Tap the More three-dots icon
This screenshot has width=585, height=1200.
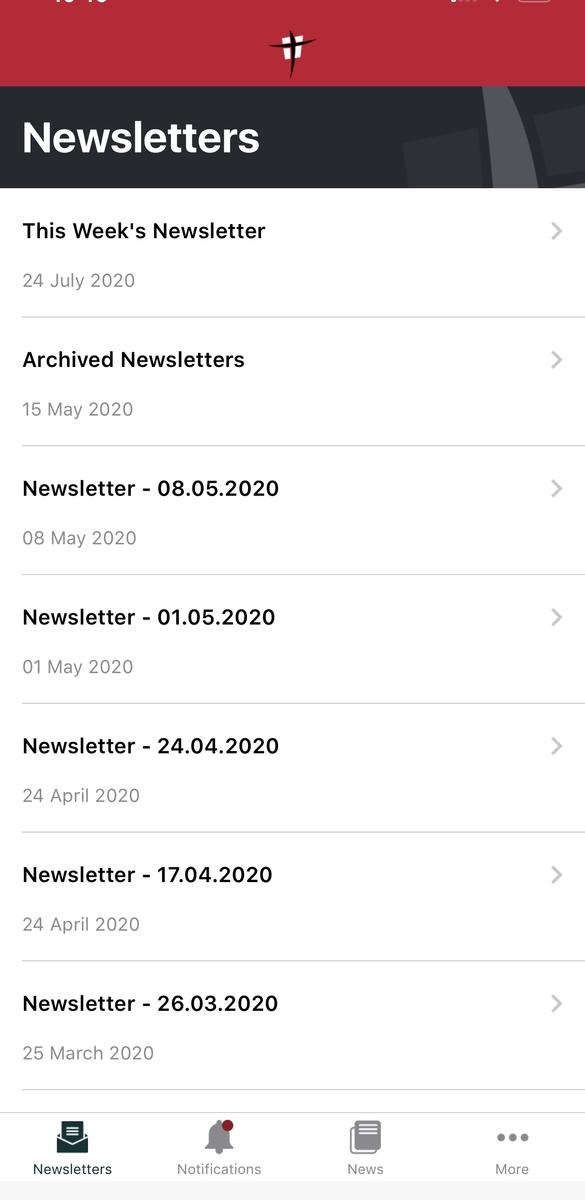click(x=512, y=1138)
